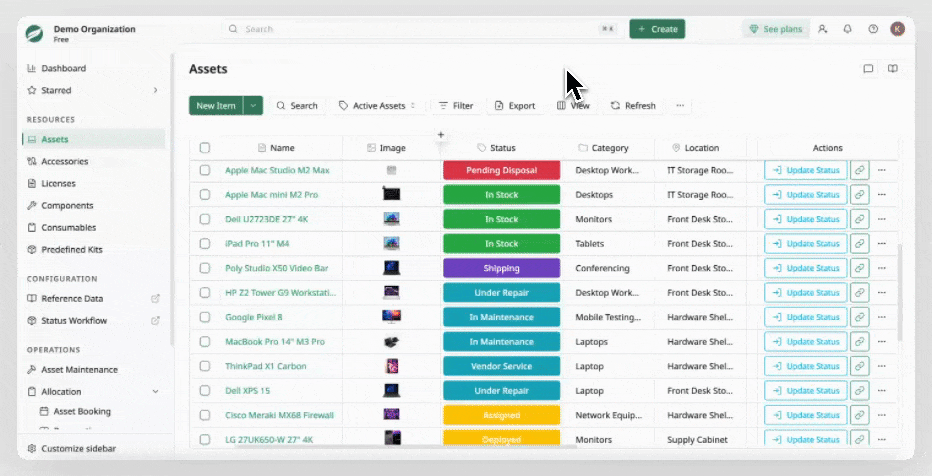Image resolution: width=932 pixels, height=476 pixels.
Task: Collapse the Allocation sidebar section
Action: point(155,392)
